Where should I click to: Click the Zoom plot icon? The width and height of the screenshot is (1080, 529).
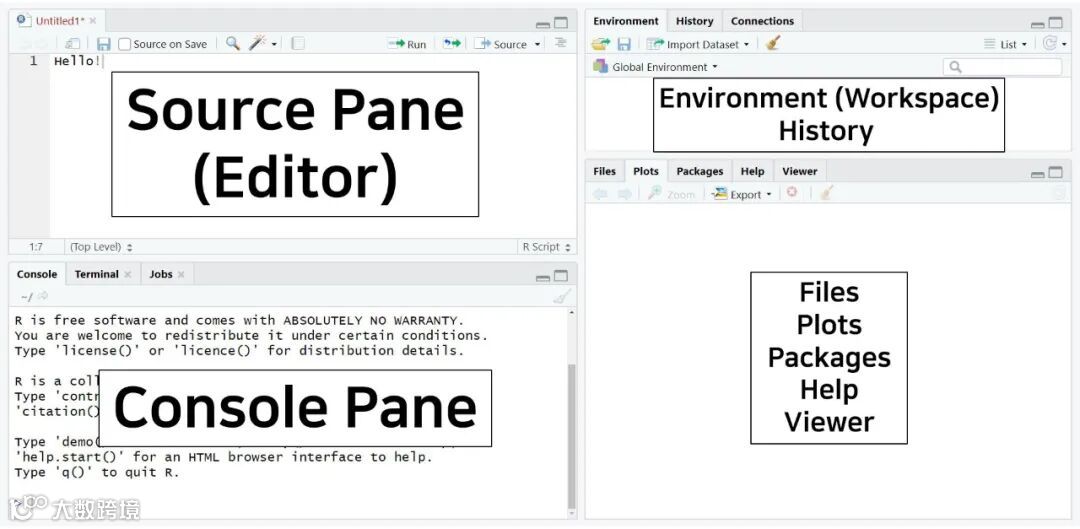[x=672, y=194]
